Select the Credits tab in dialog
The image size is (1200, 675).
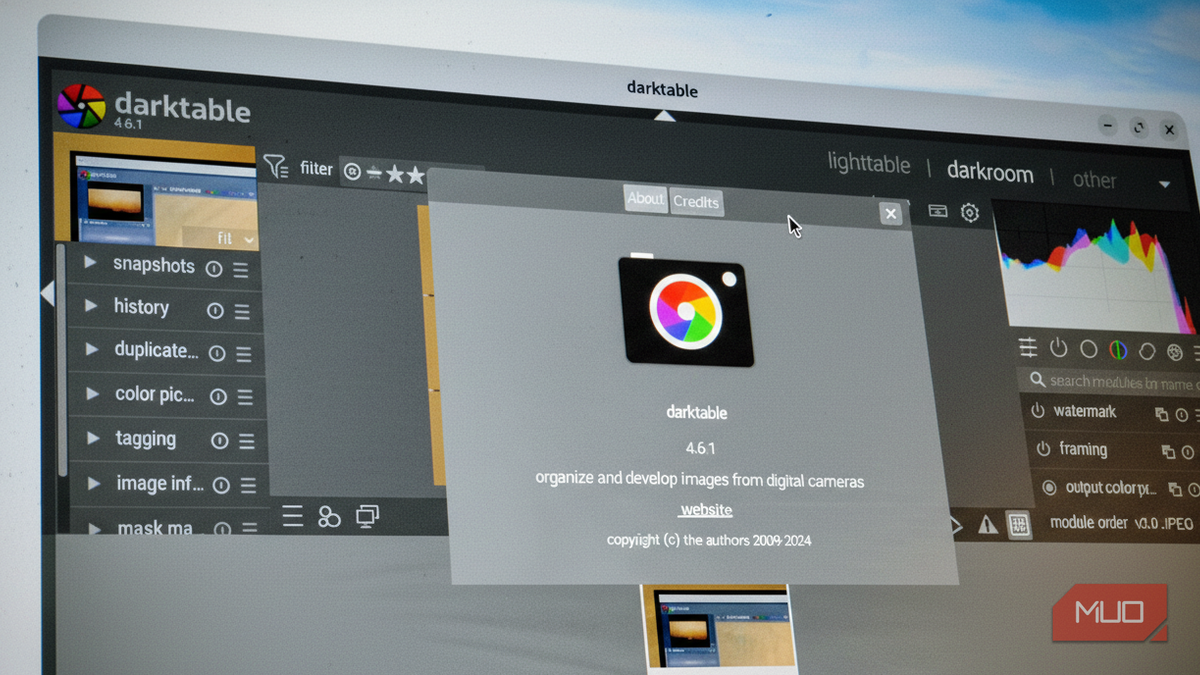(696, 201)
